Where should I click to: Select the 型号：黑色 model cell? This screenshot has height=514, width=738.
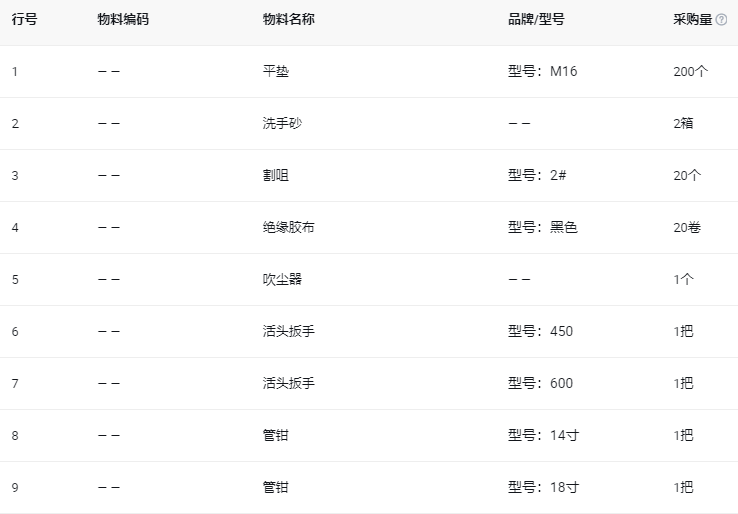543,228
